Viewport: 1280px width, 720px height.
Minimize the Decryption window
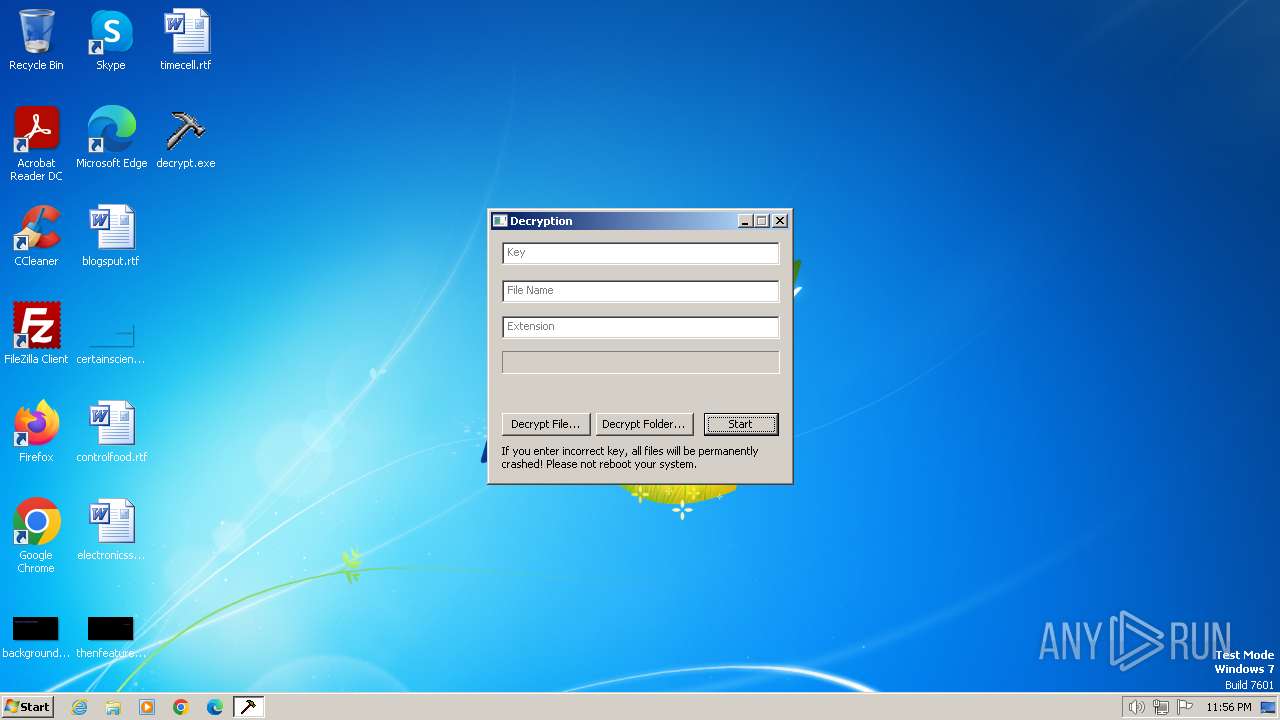(x=745, y=221)
